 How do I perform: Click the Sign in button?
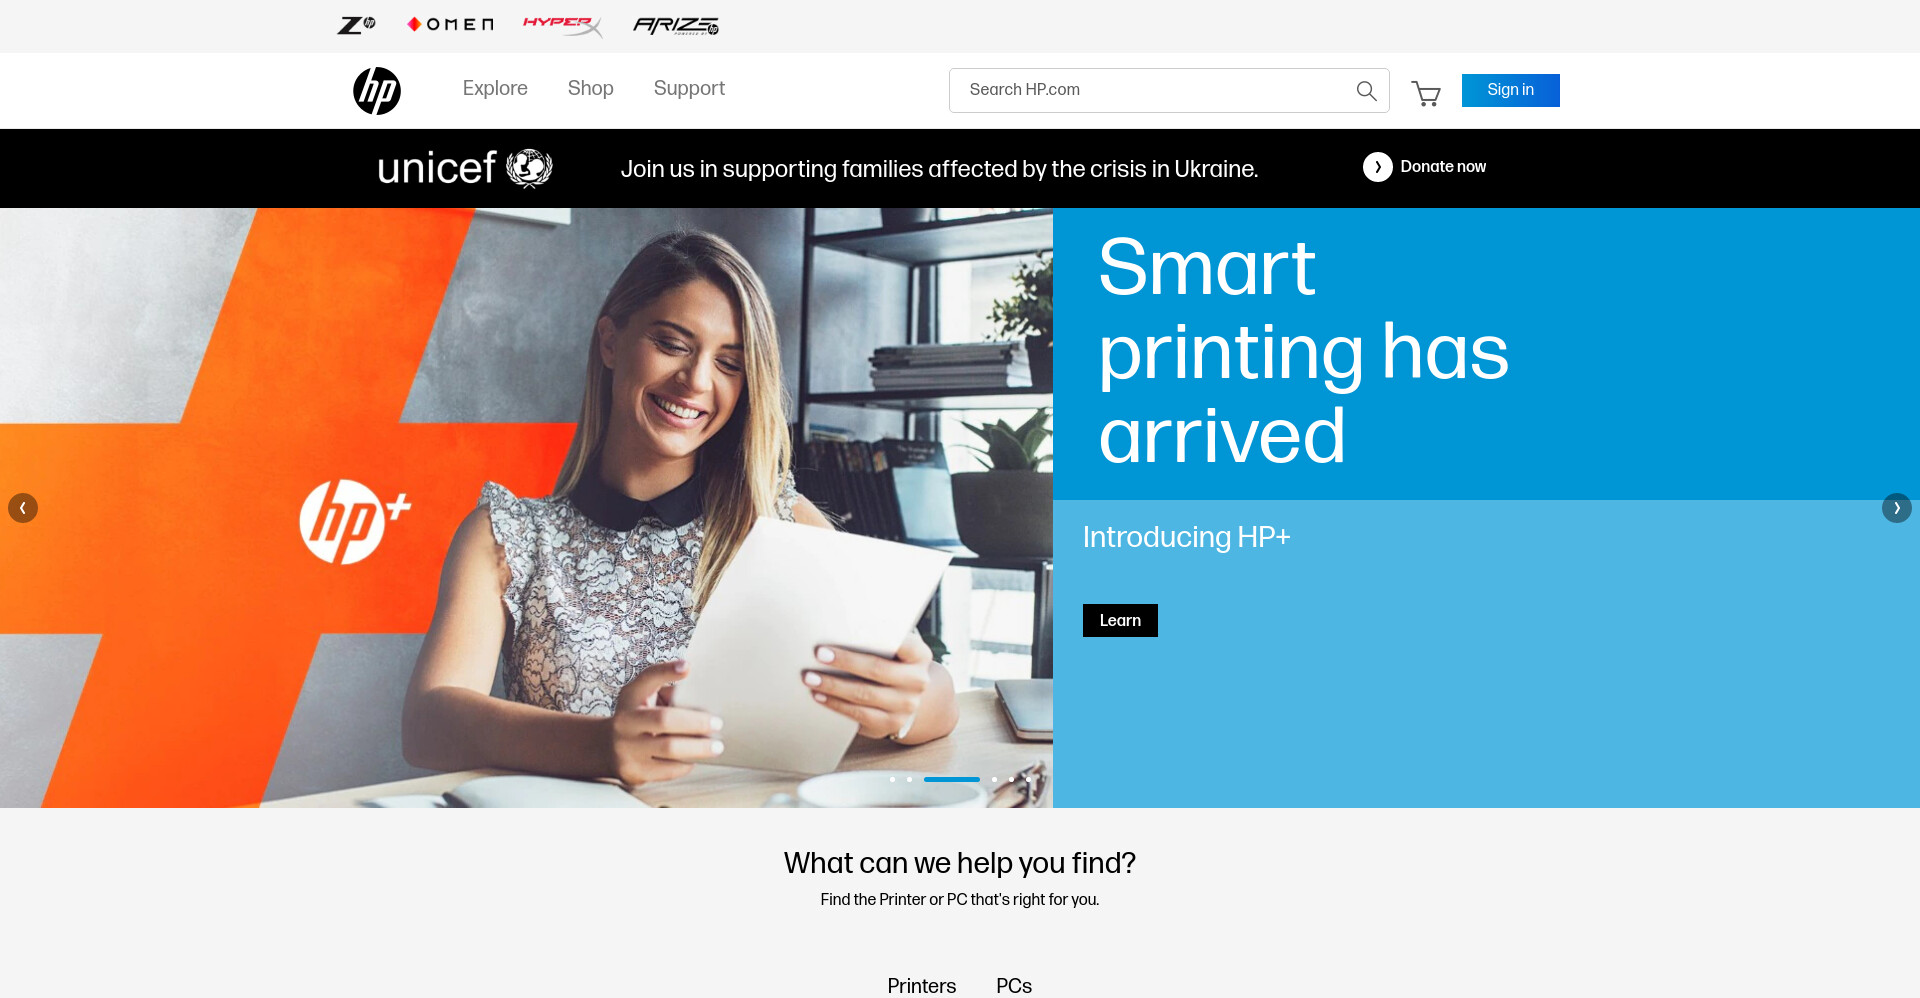pos(1510,90)
